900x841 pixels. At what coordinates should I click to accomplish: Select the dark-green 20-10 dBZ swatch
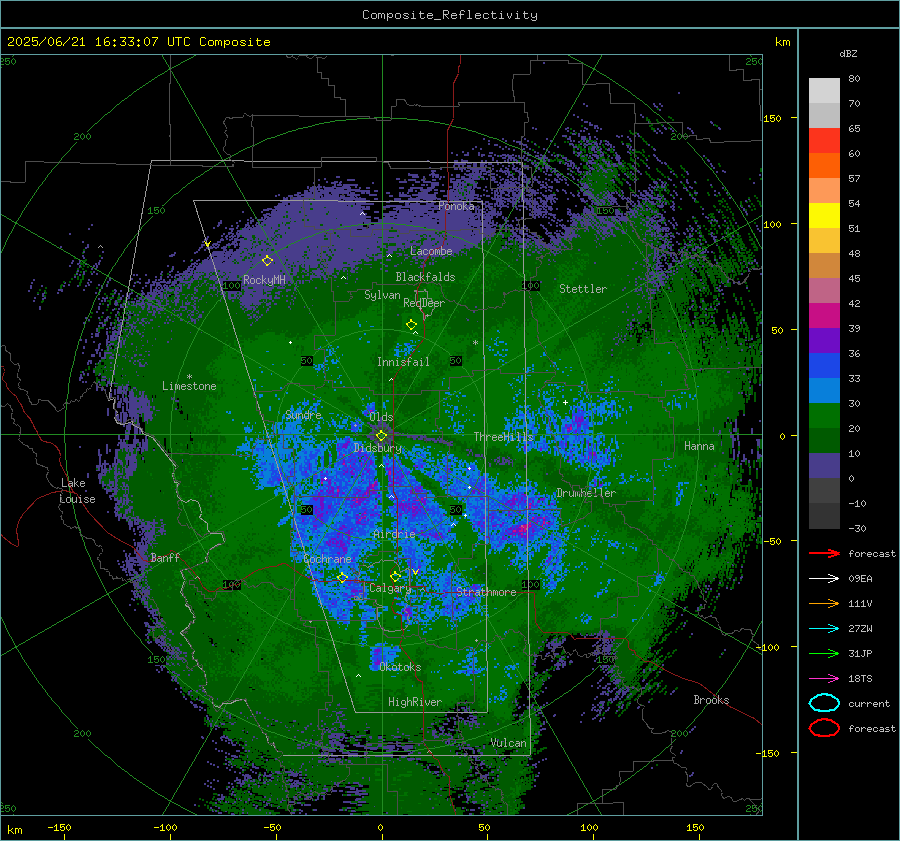point(824,440)
